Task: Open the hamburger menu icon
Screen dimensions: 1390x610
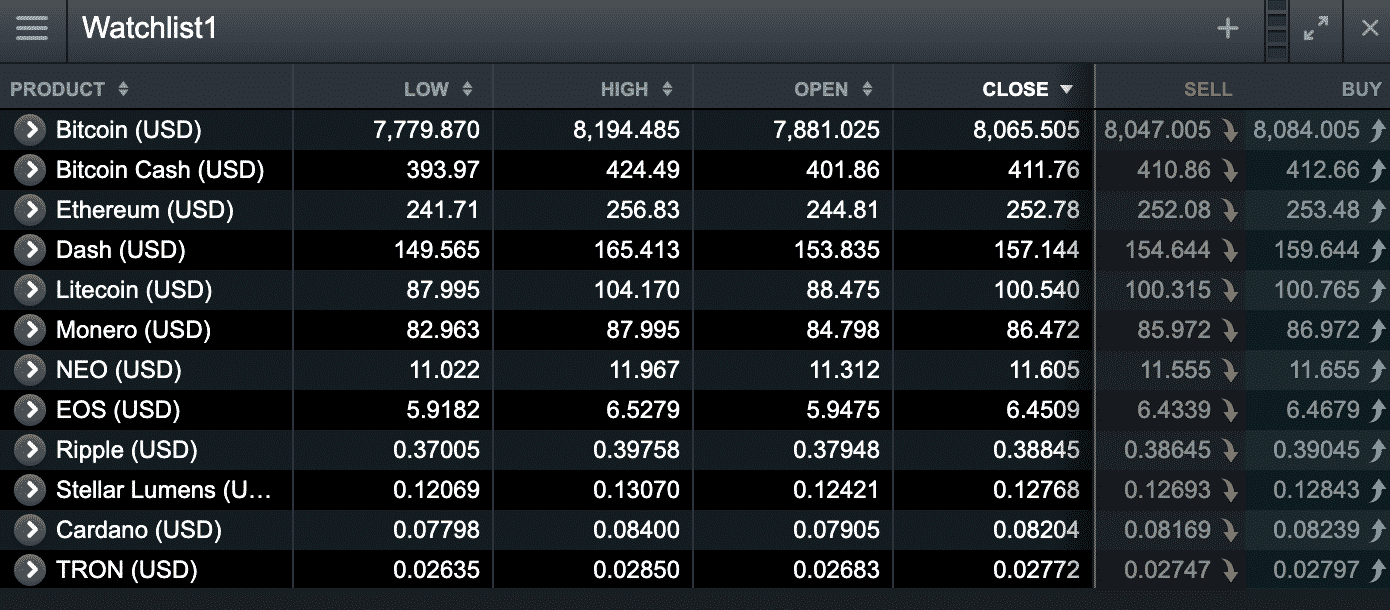Action: coord(32,28)
